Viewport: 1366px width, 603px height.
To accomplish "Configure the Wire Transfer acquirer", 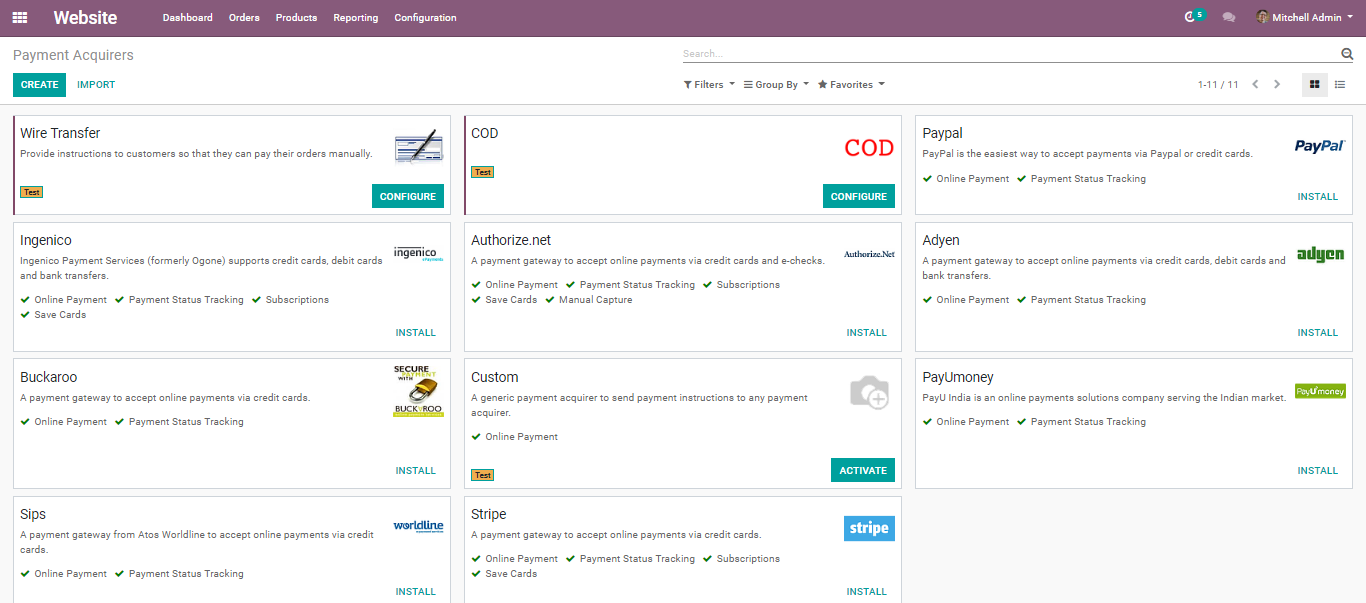I will 408,196.
